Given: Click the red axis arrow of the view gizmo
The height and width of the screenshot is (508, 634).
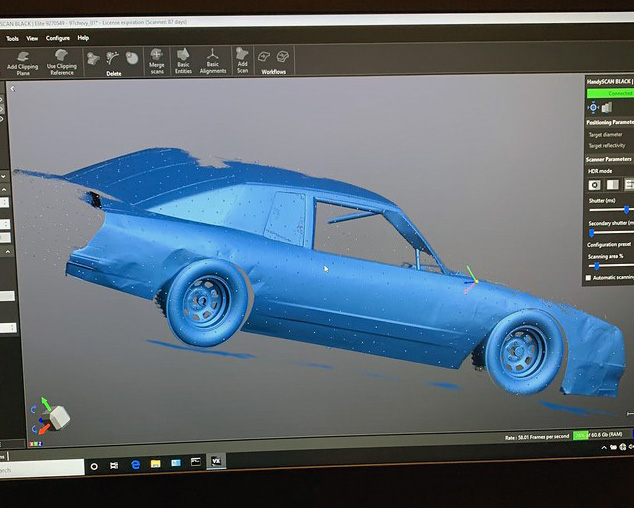Looking at the screenshot, I should pyautogui.click(x=44, y=428).
